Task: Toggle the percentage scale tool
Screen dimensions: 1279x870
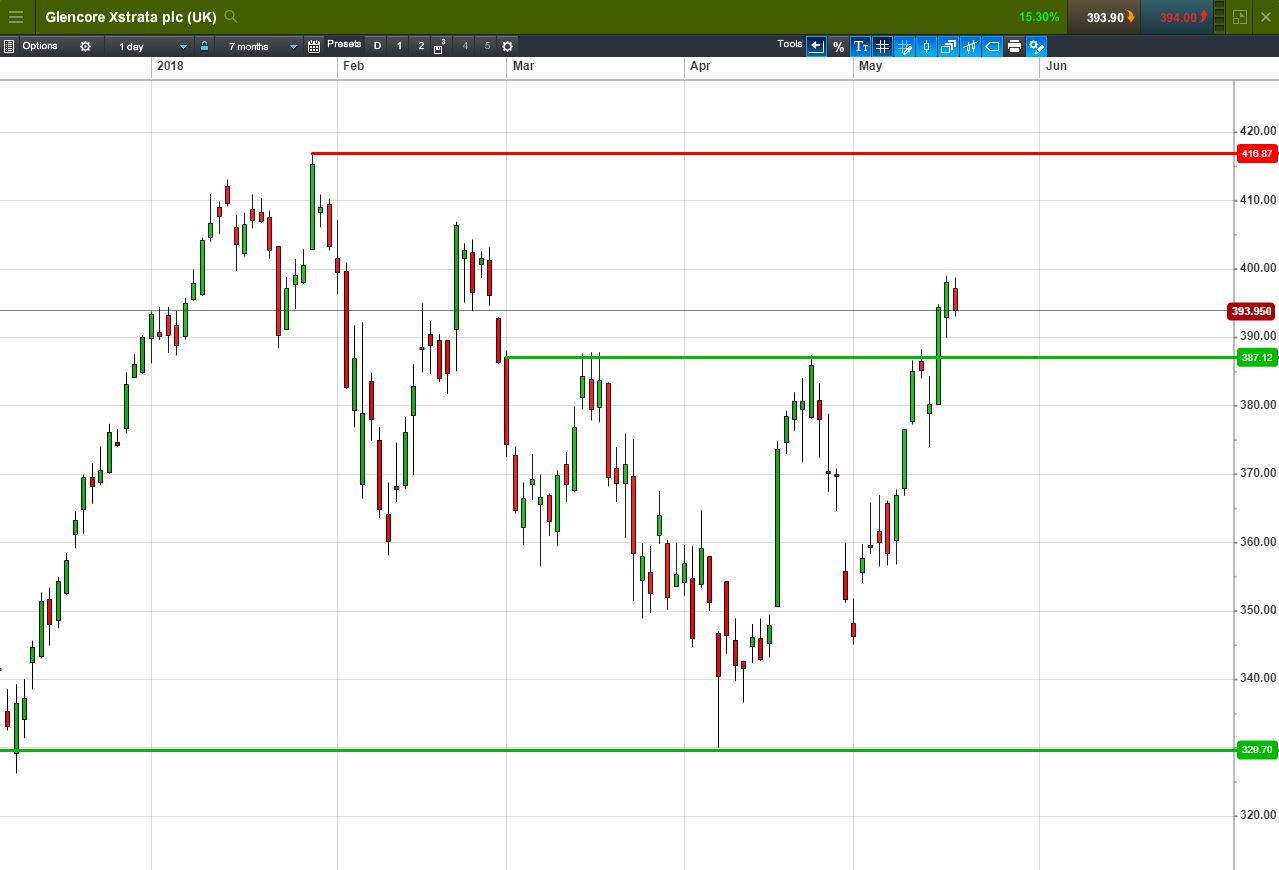Action: pos(838,46)
